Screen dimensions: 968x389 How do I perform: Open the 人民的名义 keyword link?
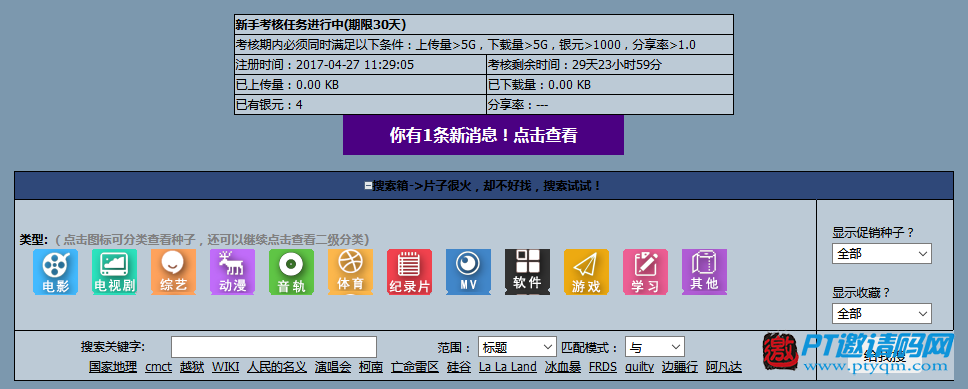click(277, 367)
